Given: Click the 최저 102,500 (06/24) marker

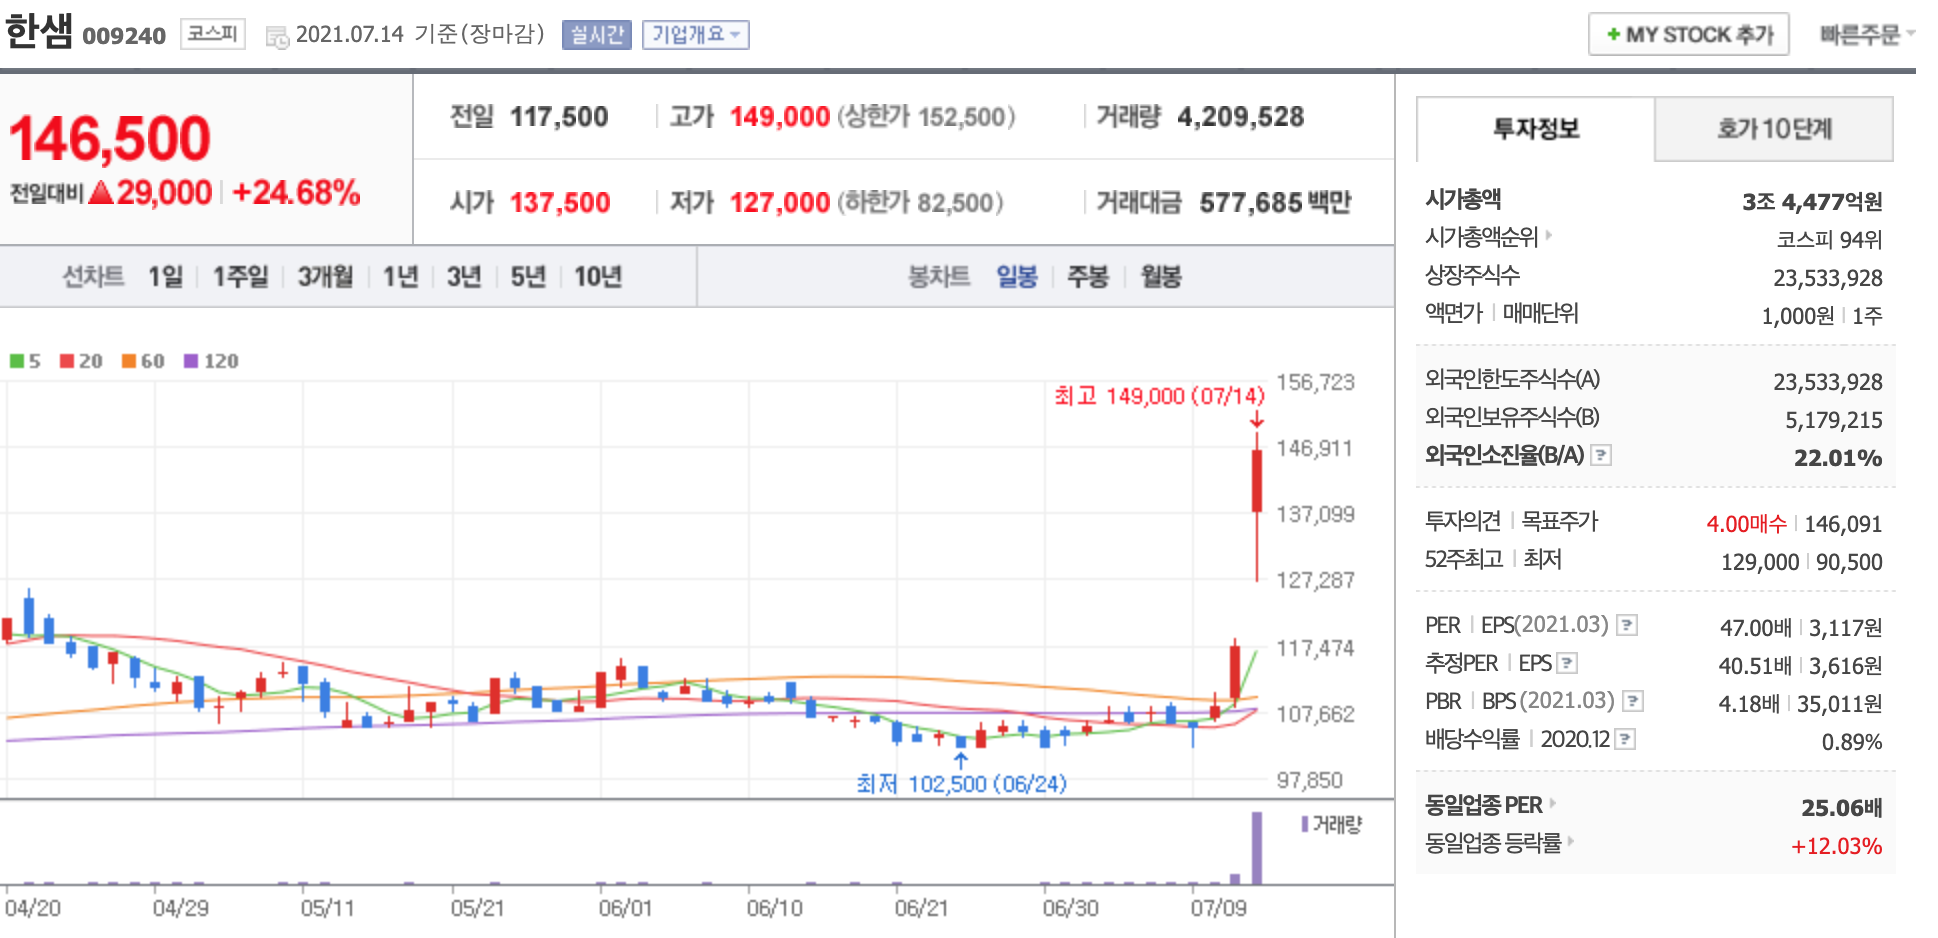Looking at the screenshot, I should (962, 783).
